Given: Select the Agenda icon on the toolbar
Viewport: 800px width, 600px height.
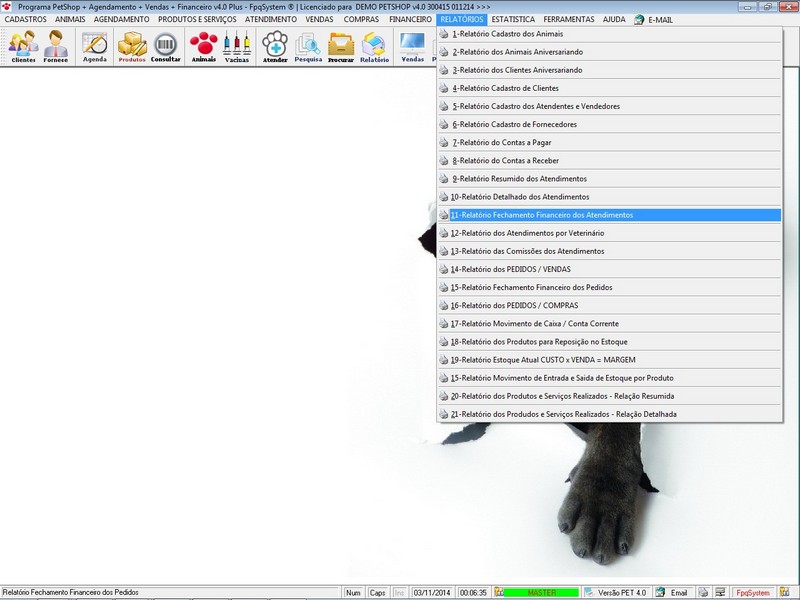Looking at the screenshot, I should point(93,45).
